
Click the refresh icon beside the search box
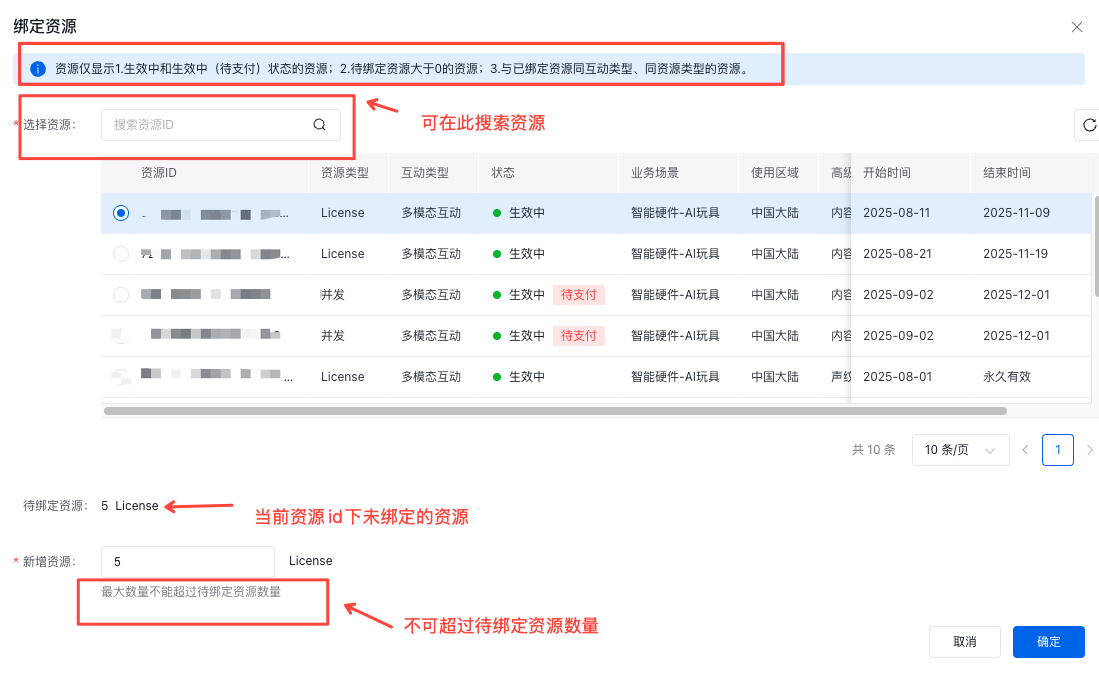(1089, 125)
